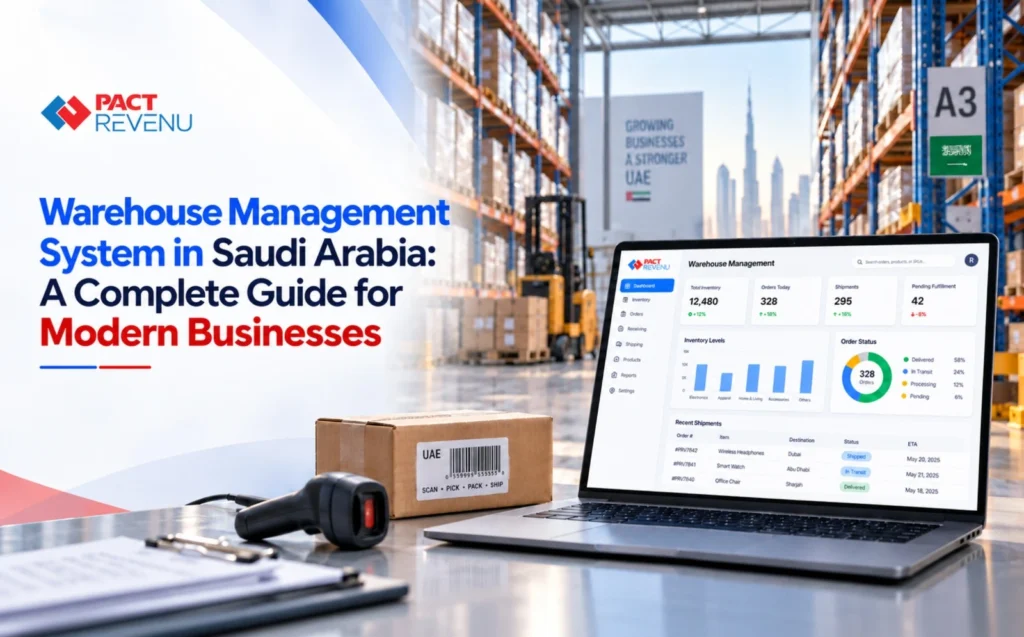
Task: Click the Apparel bar in Inventory Levels
Action: click(x=726, y=382)
